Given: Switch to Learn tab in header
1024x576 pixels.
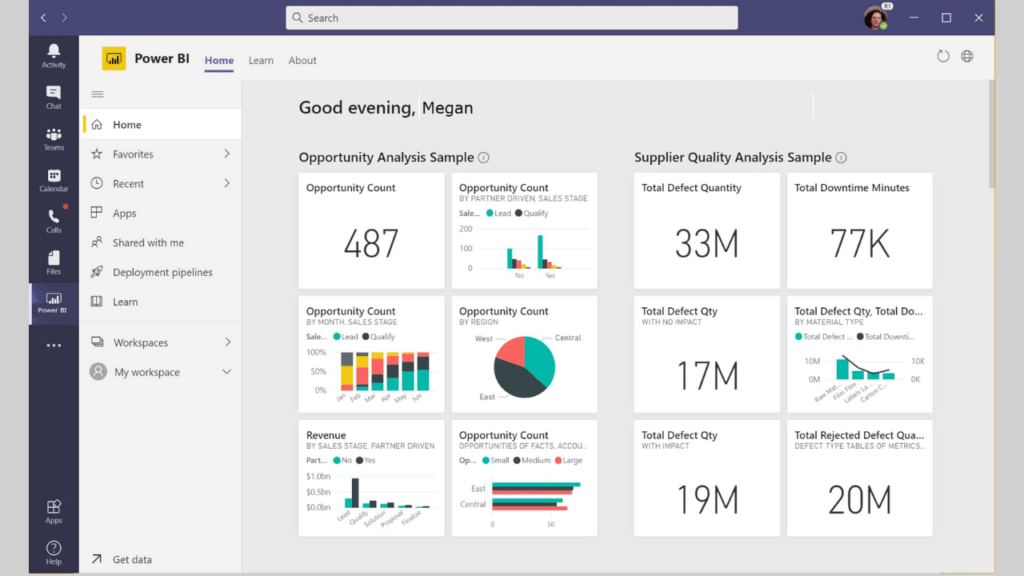Looking at the screenshot, I should coord(261,60).
